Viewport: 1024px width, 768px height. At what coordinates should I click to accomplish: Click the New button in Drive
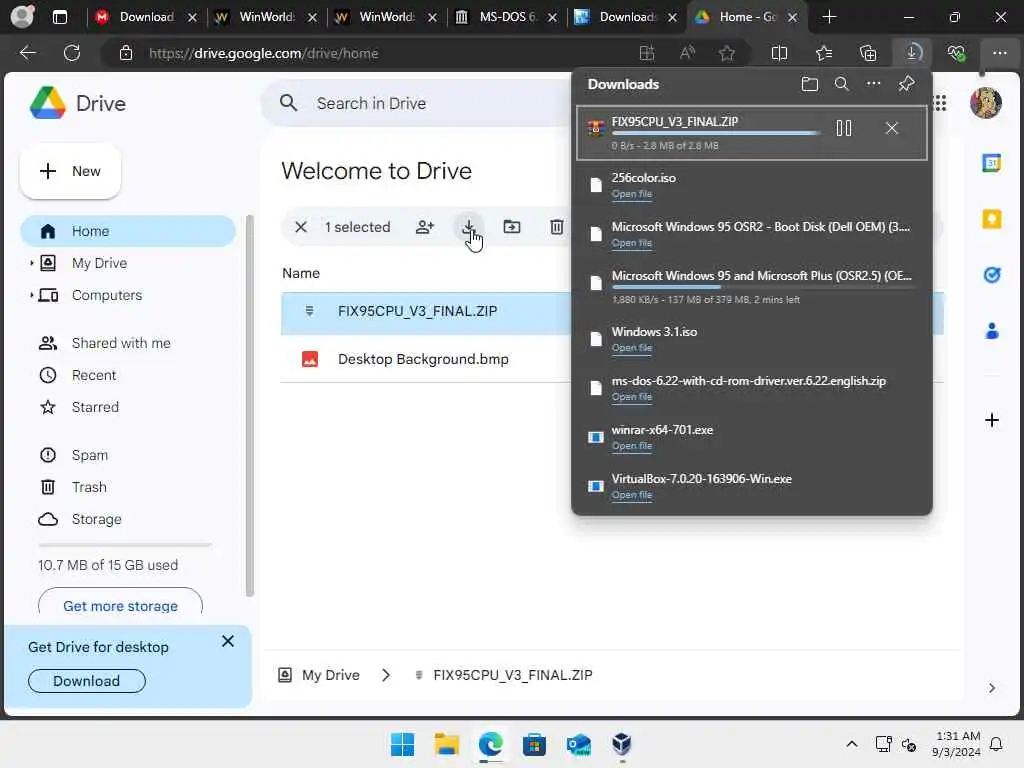click(71, 171)
